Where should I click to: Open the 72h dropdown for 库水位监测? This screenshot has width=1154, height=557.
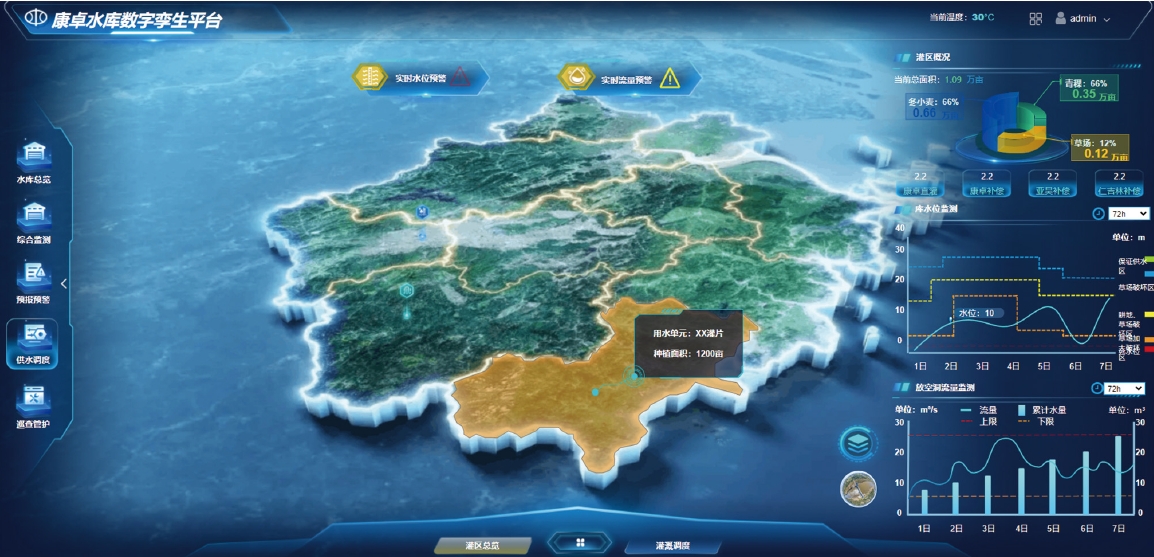click(1128, 213)
